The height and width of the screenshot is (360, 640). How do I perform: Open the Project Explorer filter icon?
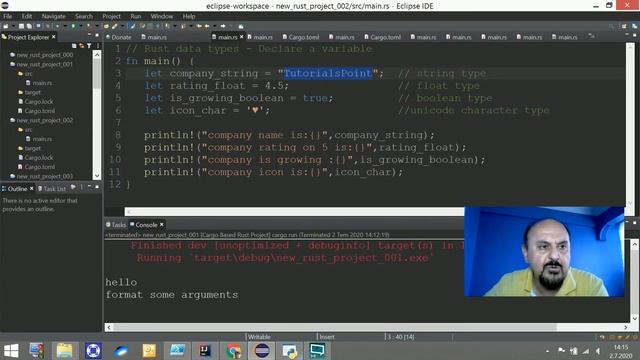point(89,46)
